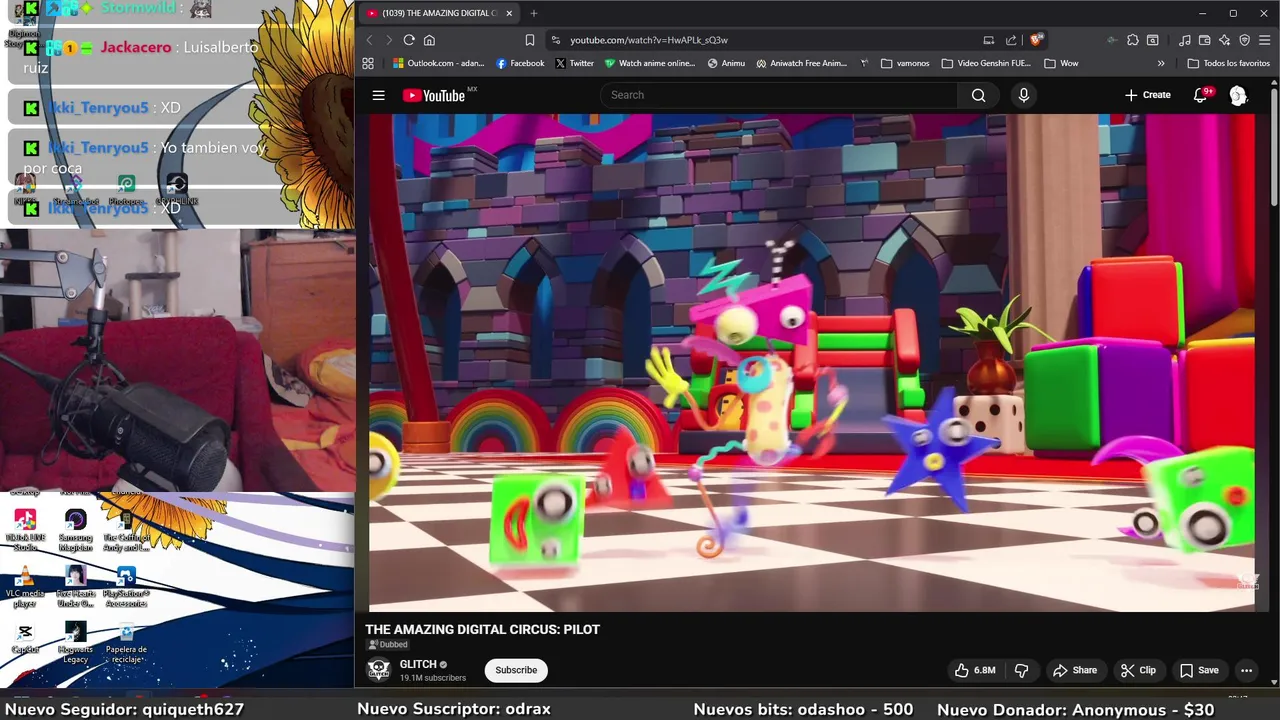Viewport: 1280px width, 720px height.
Task: Open PlayStation Accessories desktop shortcut
Action: 126,587
